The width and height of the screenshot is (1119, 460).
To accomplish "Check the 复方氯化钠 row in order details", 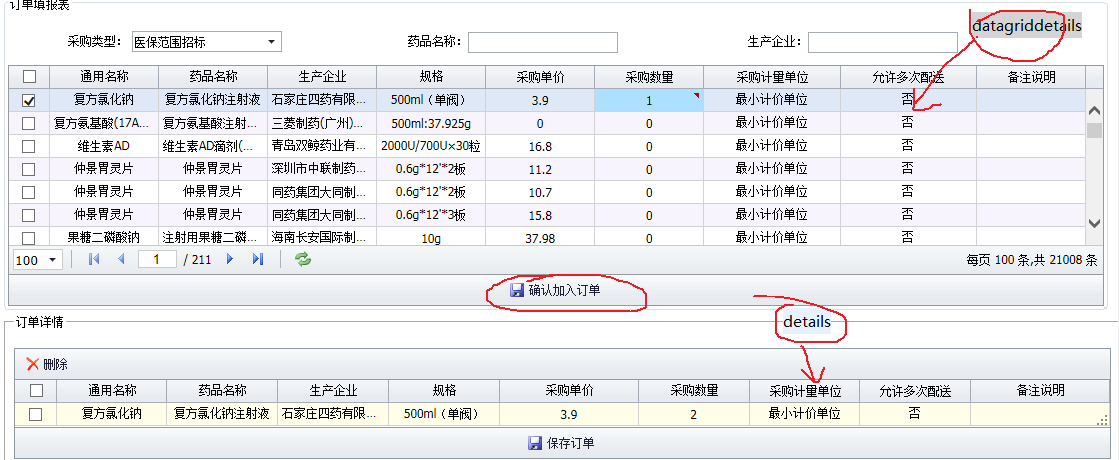I will pyautogui.click(x=35, y=414).
